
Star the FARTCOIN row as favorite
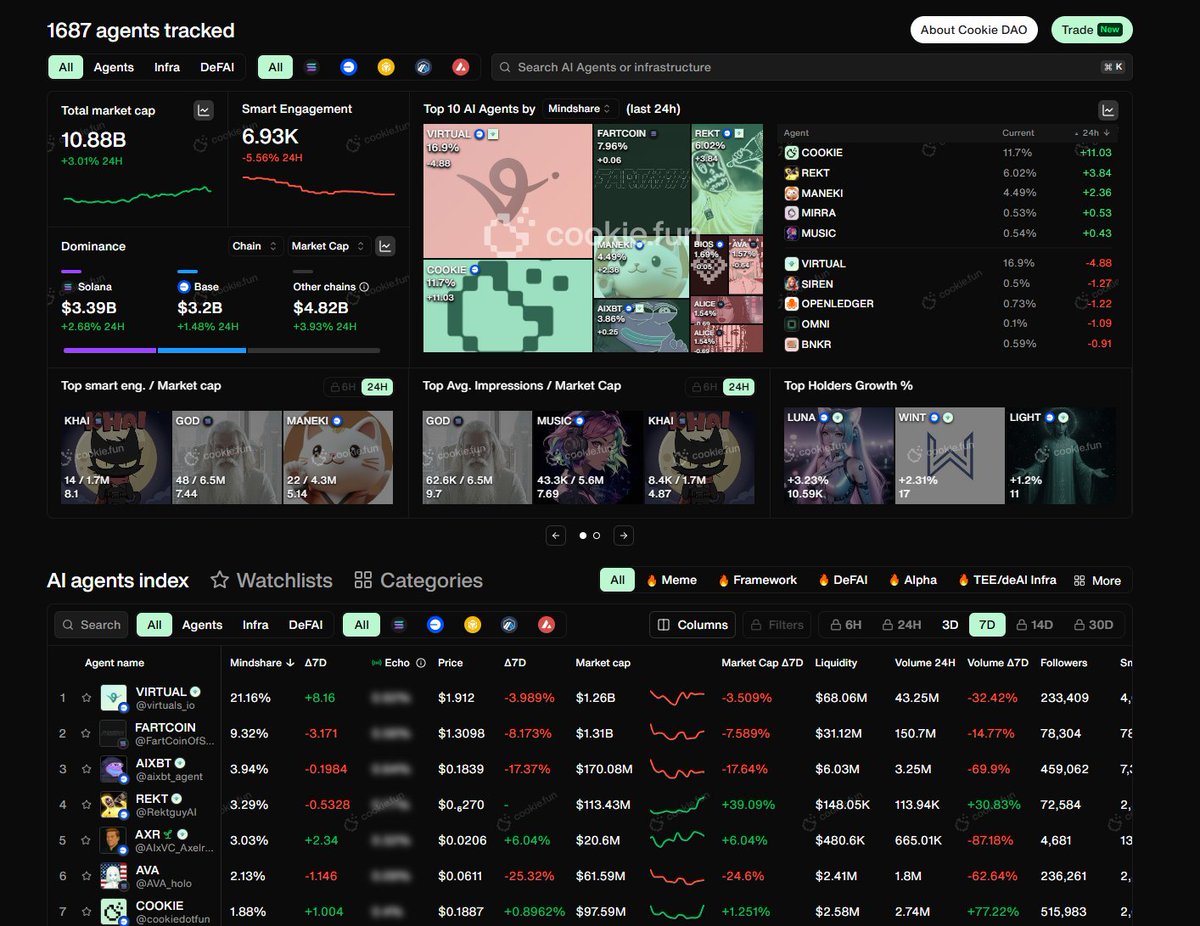[87, 734]
